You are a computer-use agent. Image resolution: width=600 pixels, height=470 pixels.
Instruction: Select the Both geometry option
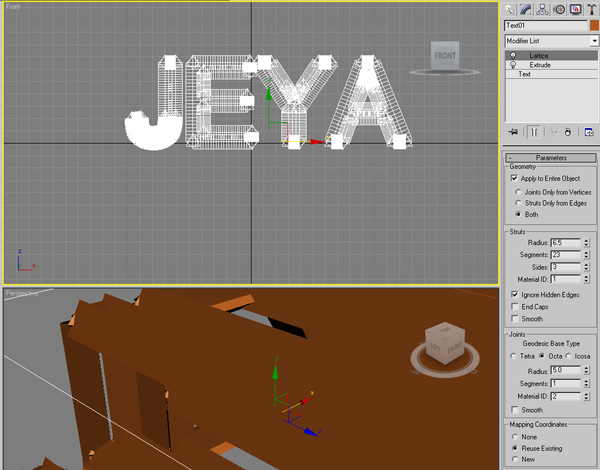pos(518,214)
